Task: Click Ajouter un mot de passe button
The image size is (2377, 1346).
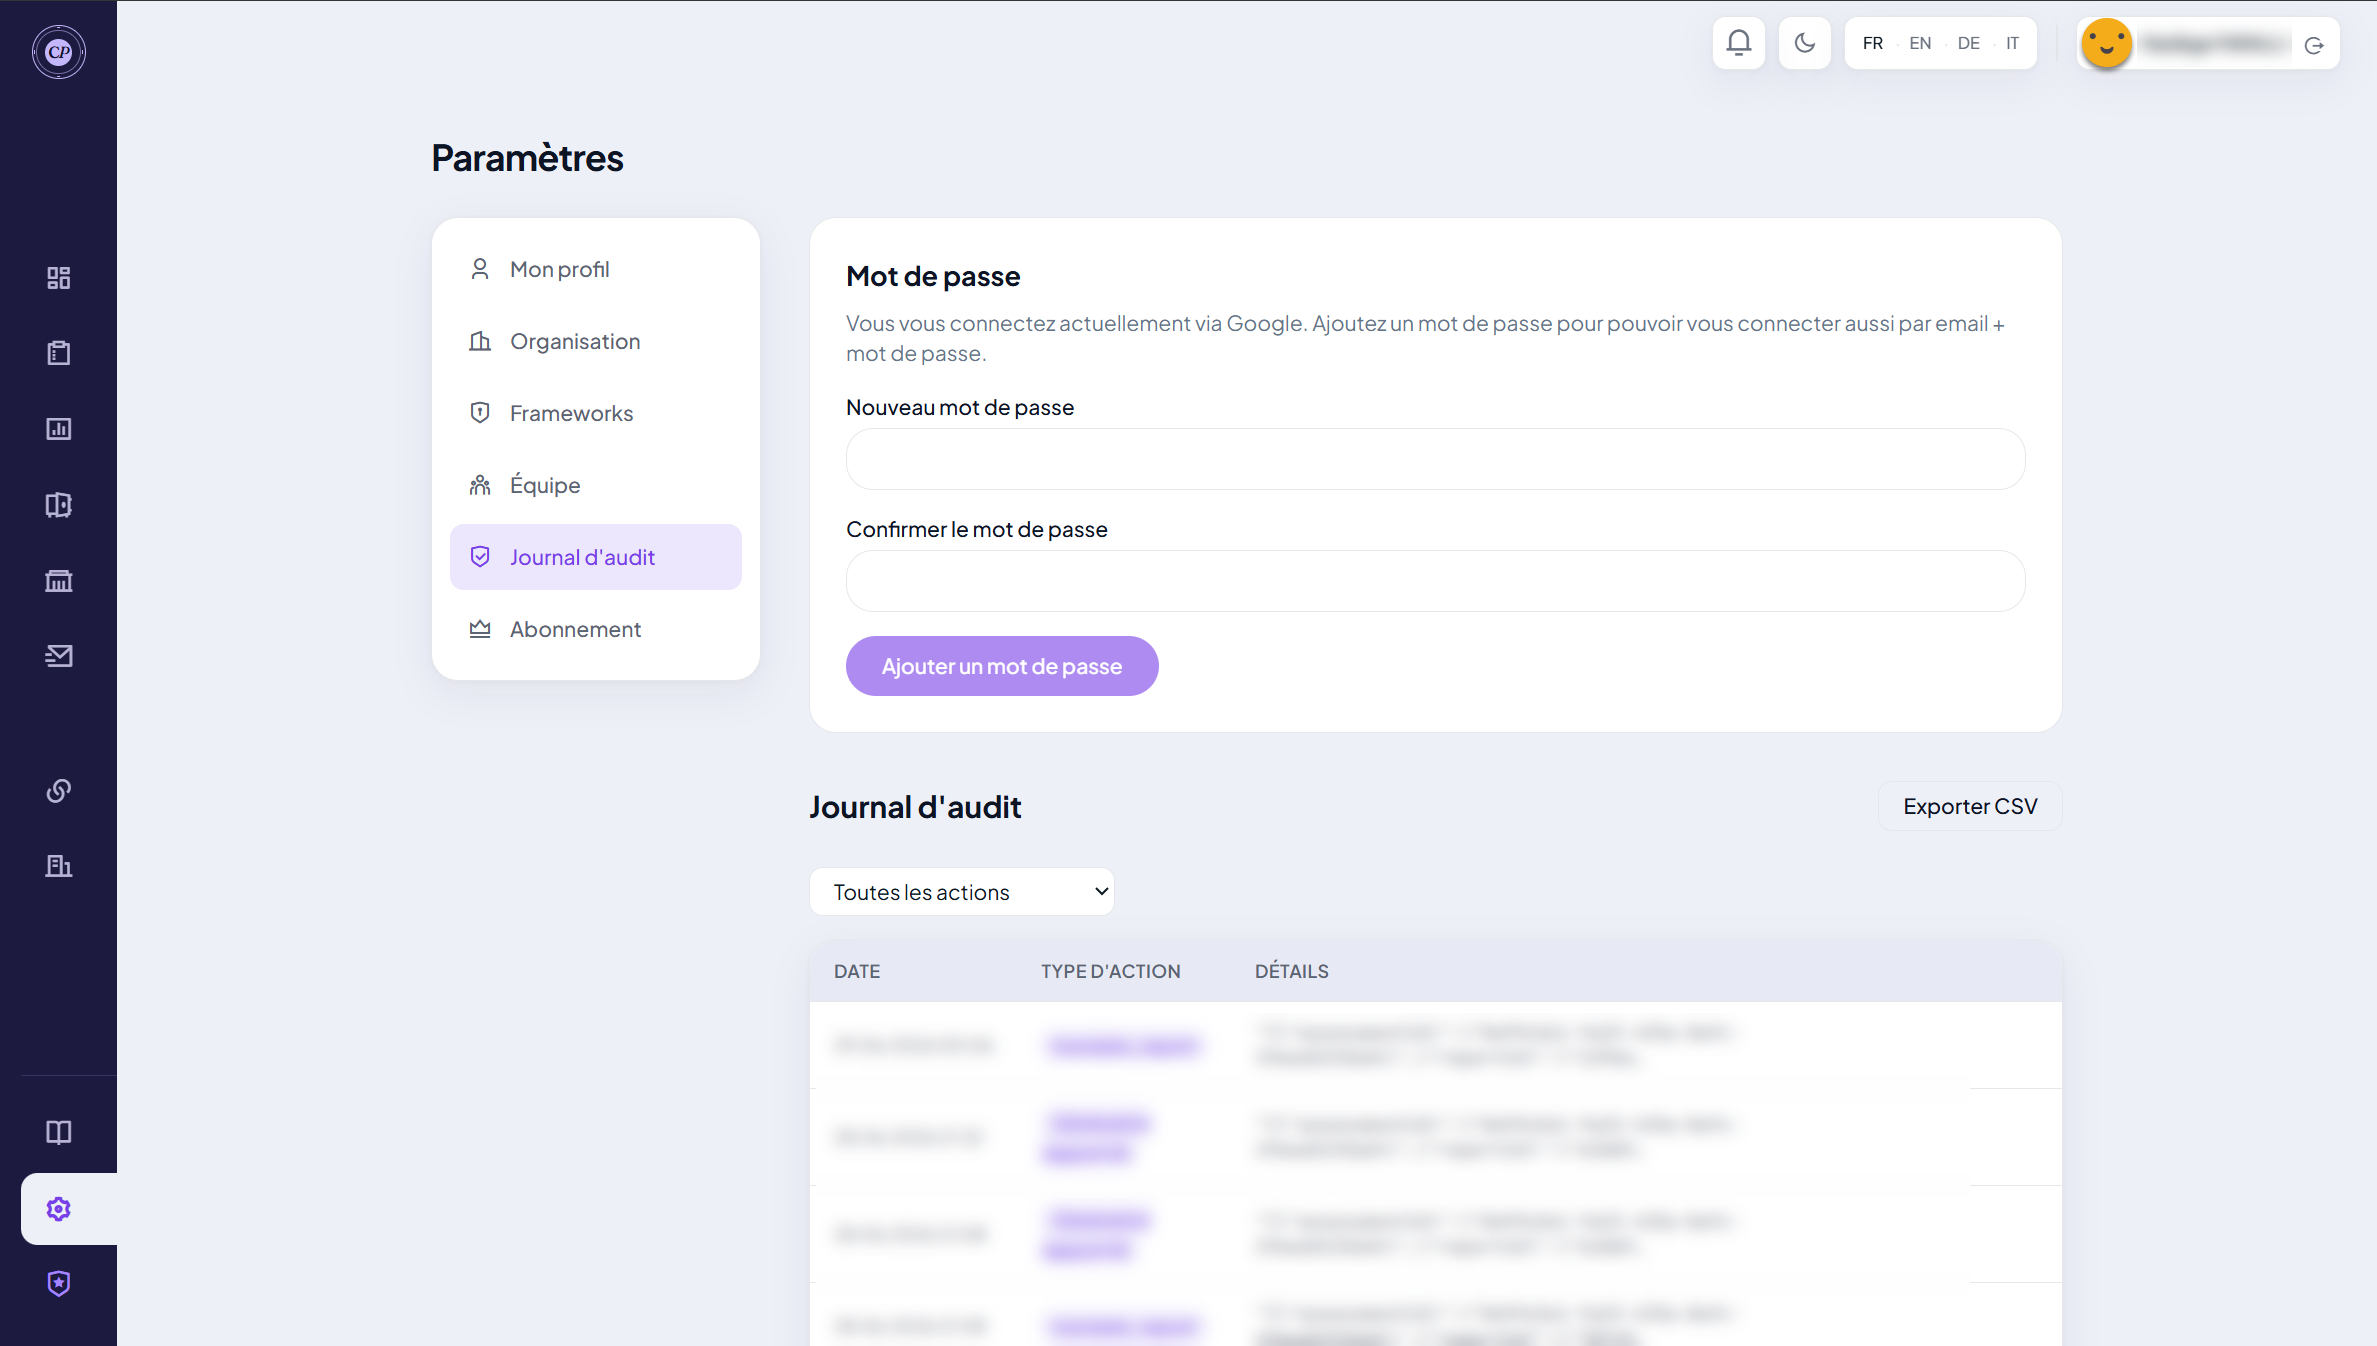Action: 1002,666
